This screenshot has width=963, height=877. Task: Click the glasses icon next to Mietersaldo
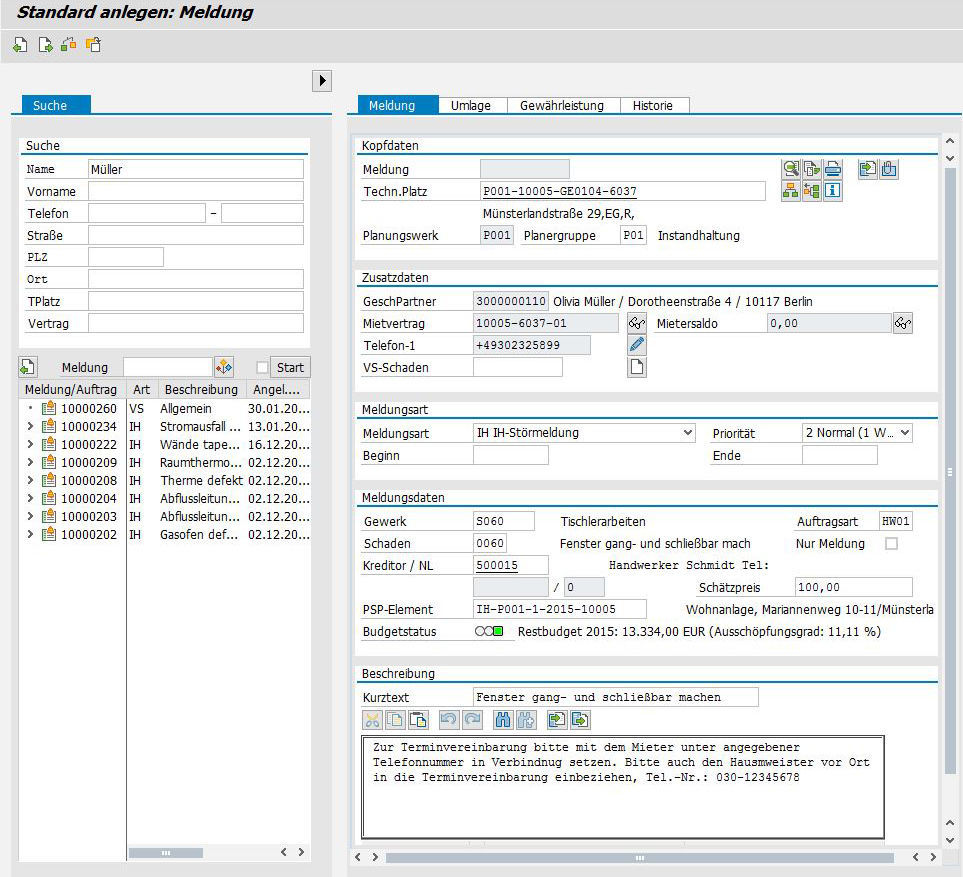point(903,323)
